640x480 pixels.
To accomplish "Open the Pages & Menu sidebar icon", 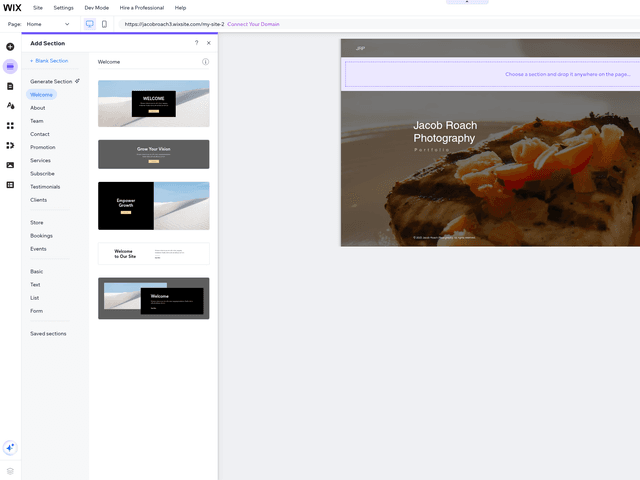I will 10,86.
